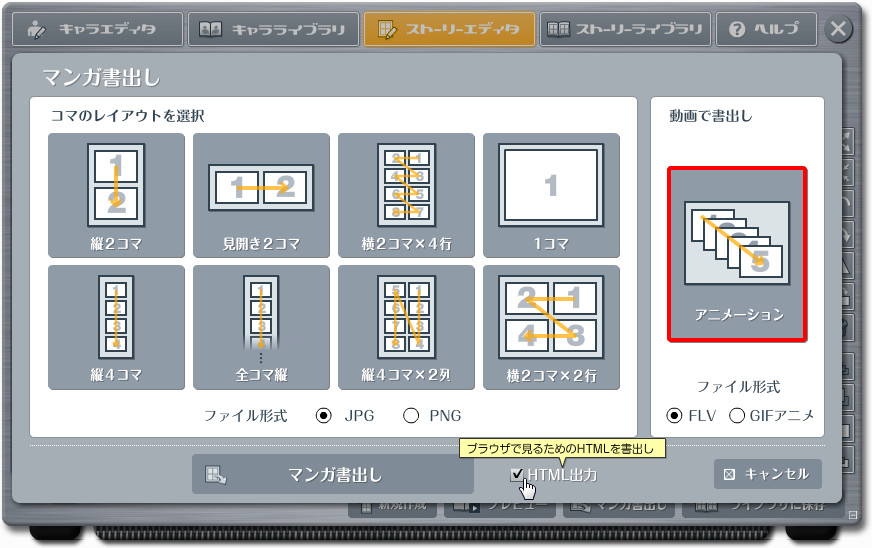Choose the 横2コマ×2行 layout
The image size is (872, 548).
pos(551,328)
